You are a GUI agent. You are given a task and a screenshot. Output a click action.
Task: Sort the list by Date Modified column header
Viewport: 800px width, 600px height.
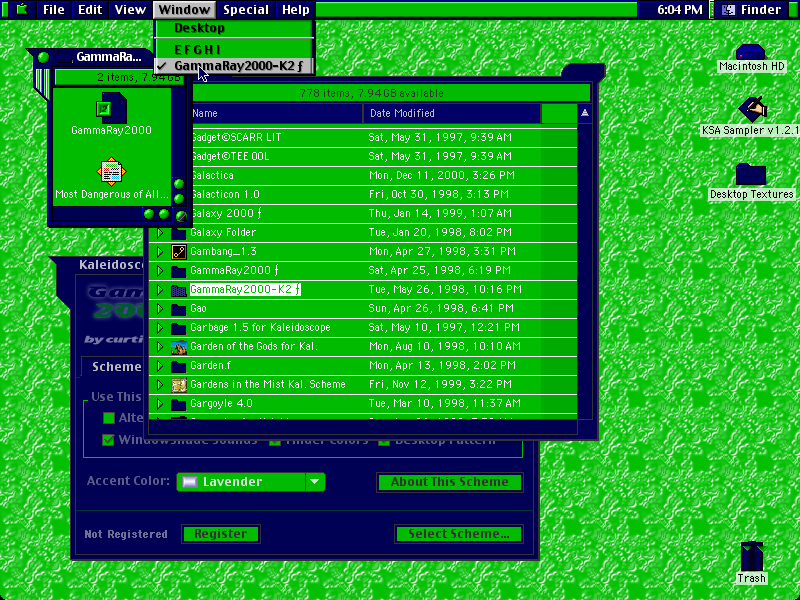[452, 113]
